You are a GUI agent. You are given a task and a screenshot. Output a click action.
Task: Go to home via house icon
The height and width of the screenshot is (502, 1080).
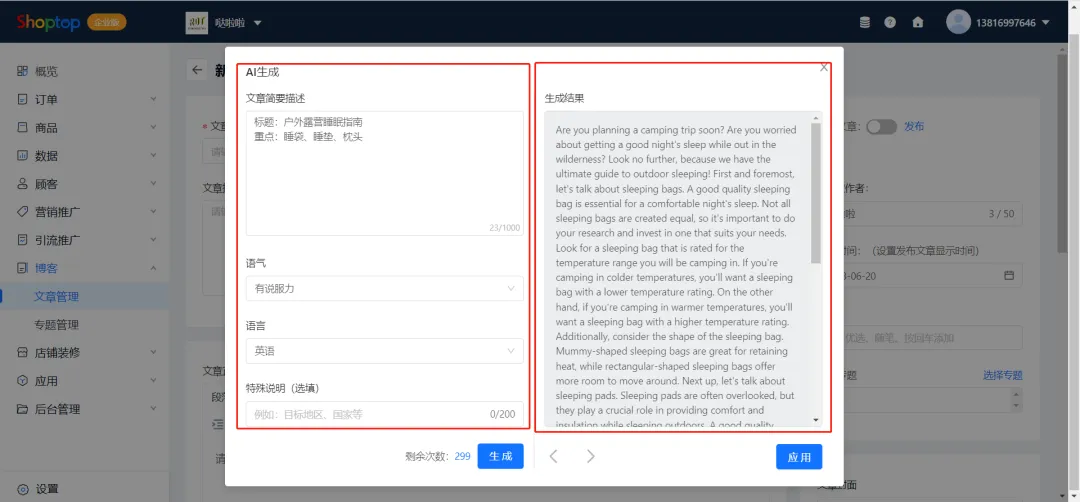point(917,23)
